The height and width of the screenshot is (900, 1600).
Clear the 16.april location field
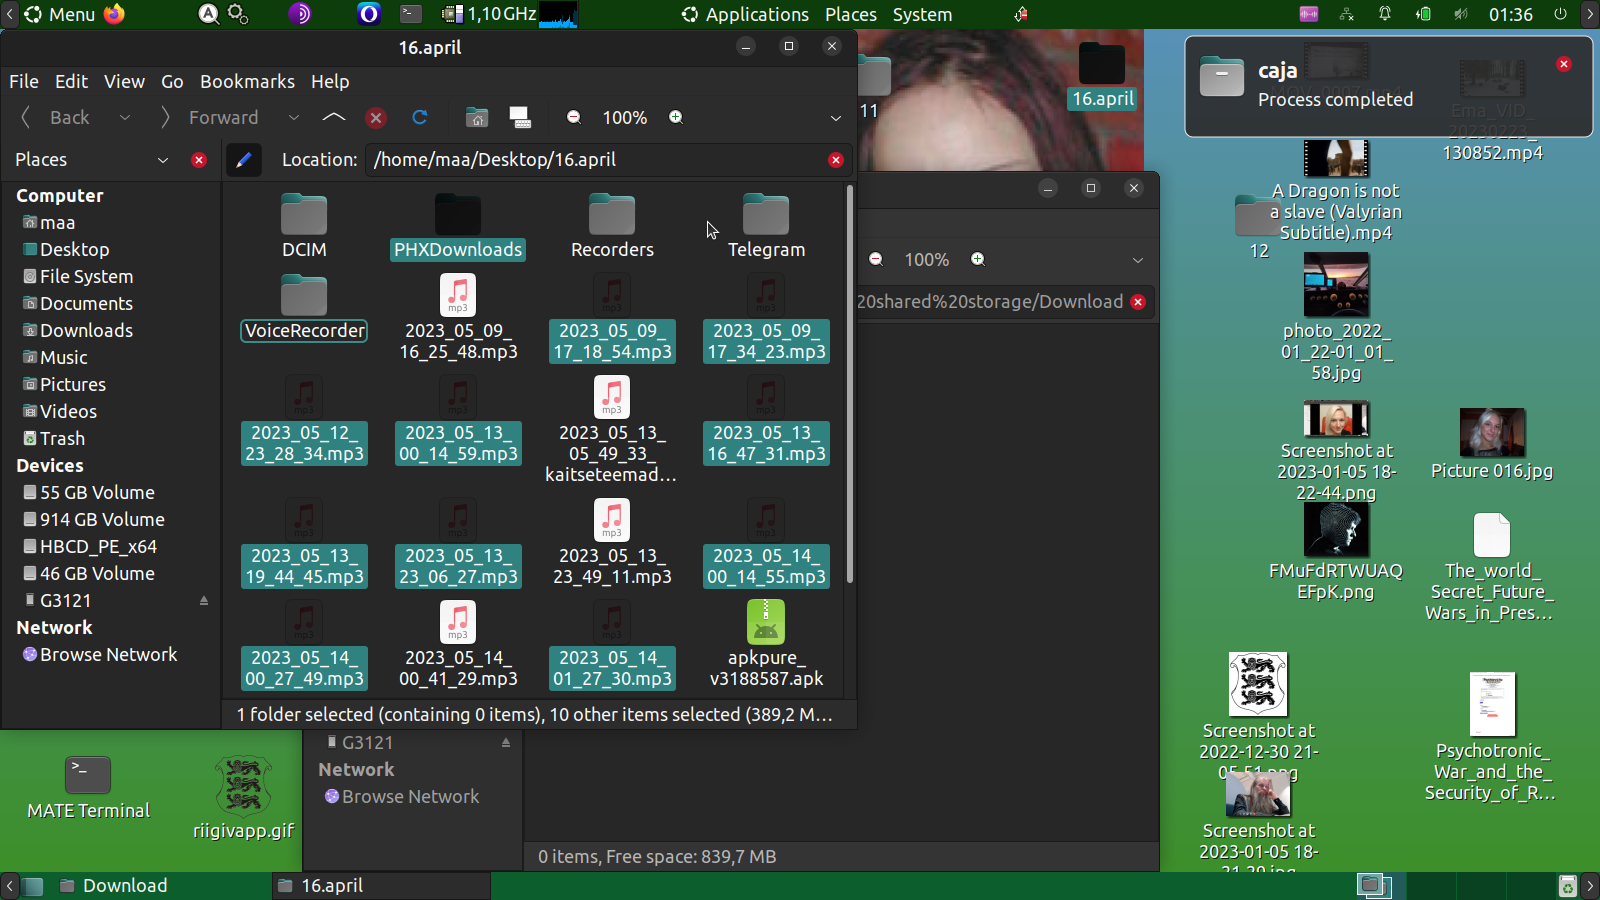point(836,160)
